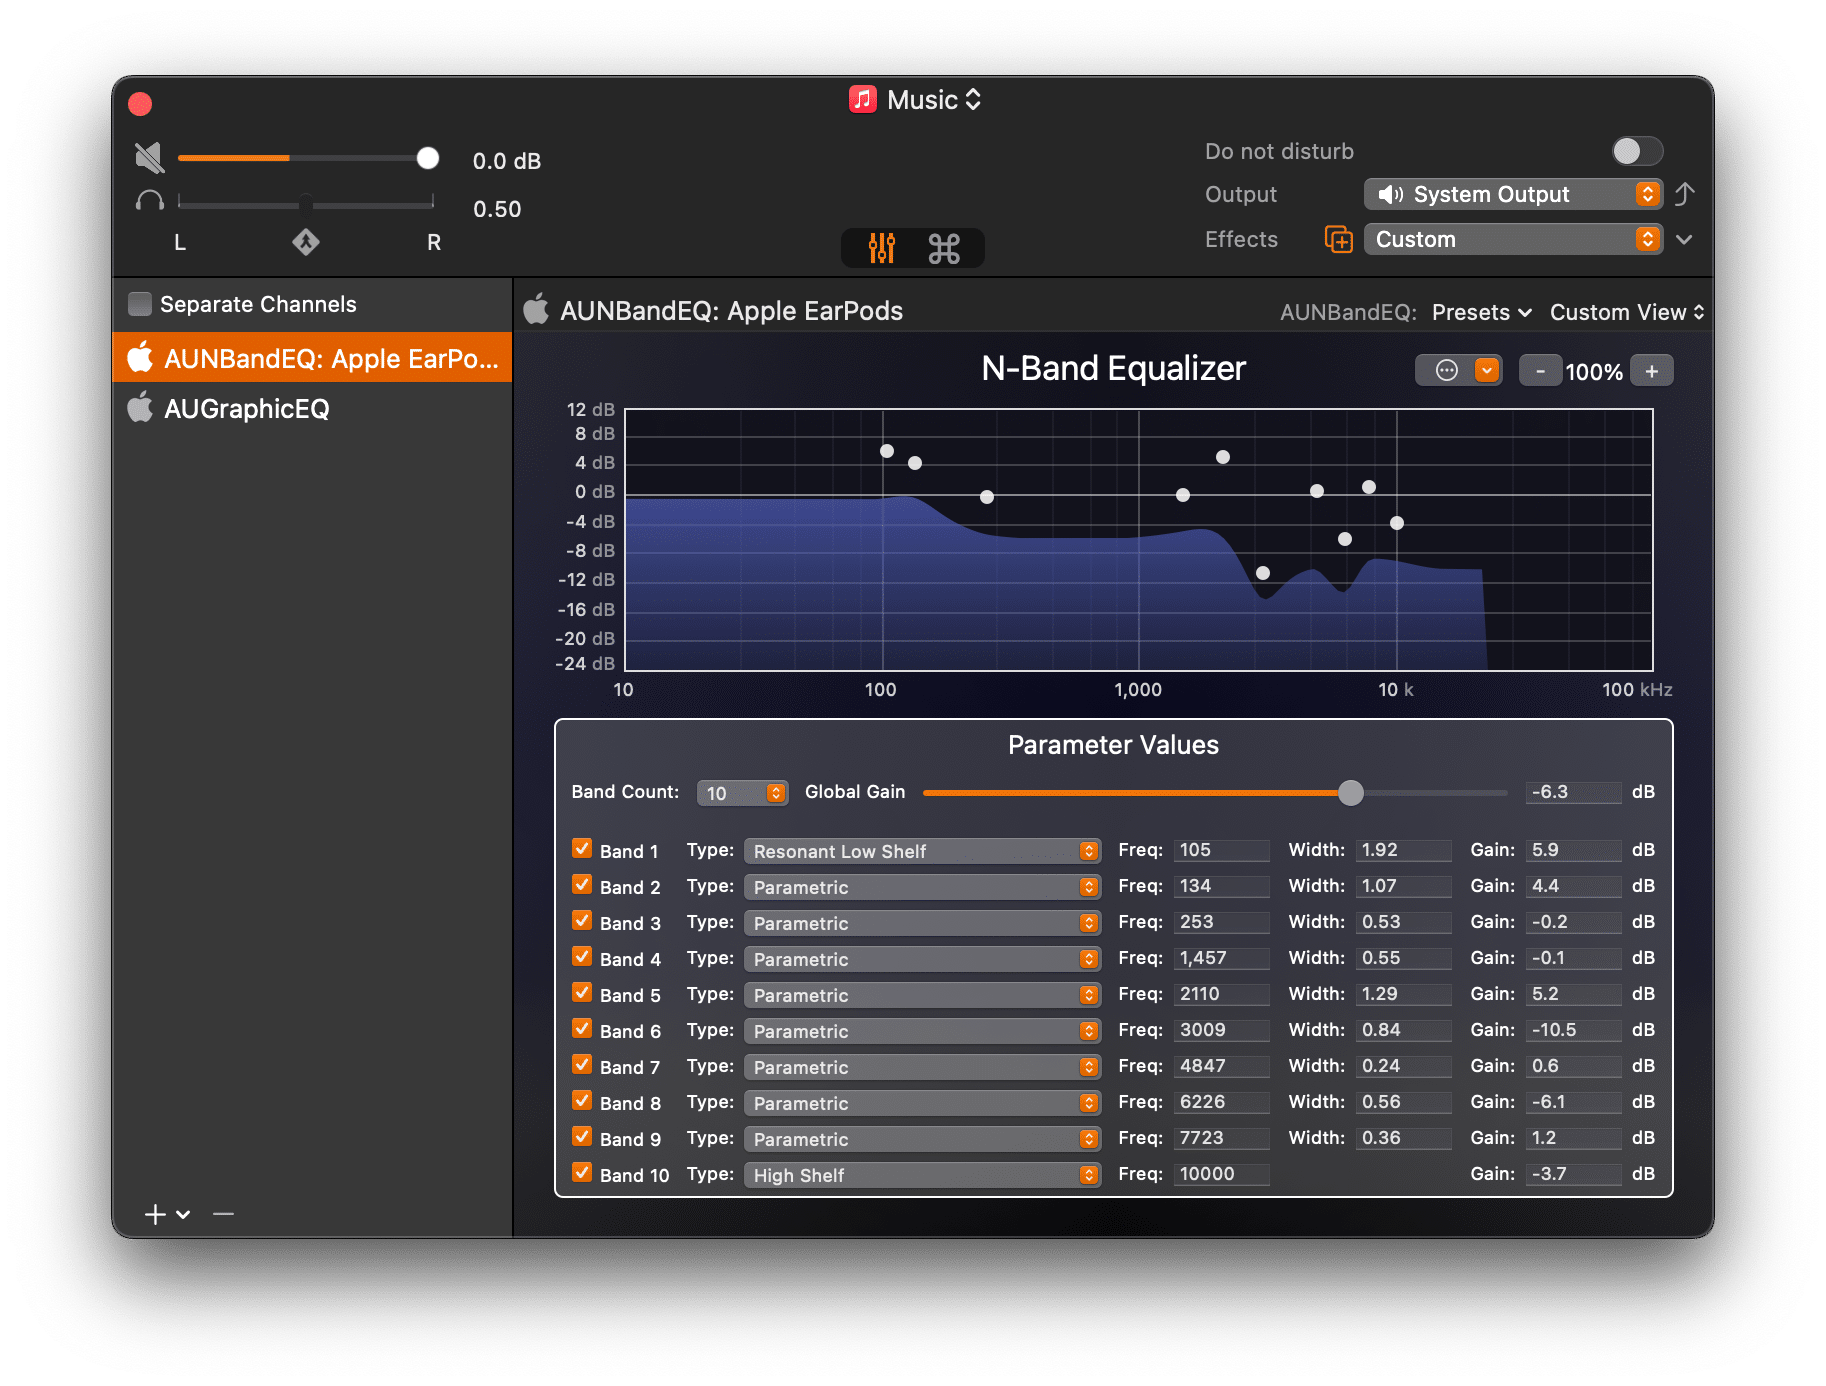Select AUGraphicEQ in the effects list

313,408
